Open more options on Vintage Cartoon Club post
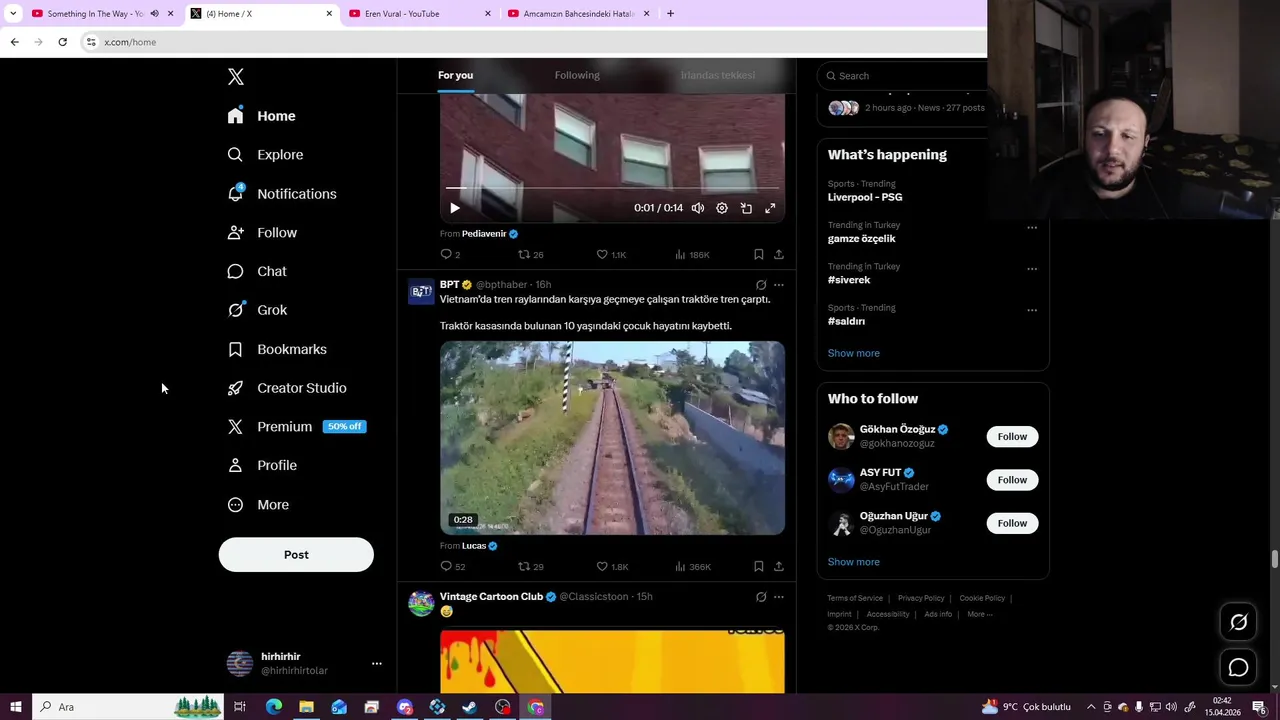The width and height of the screenshot is (1280, 720). [x=779, y=597]
